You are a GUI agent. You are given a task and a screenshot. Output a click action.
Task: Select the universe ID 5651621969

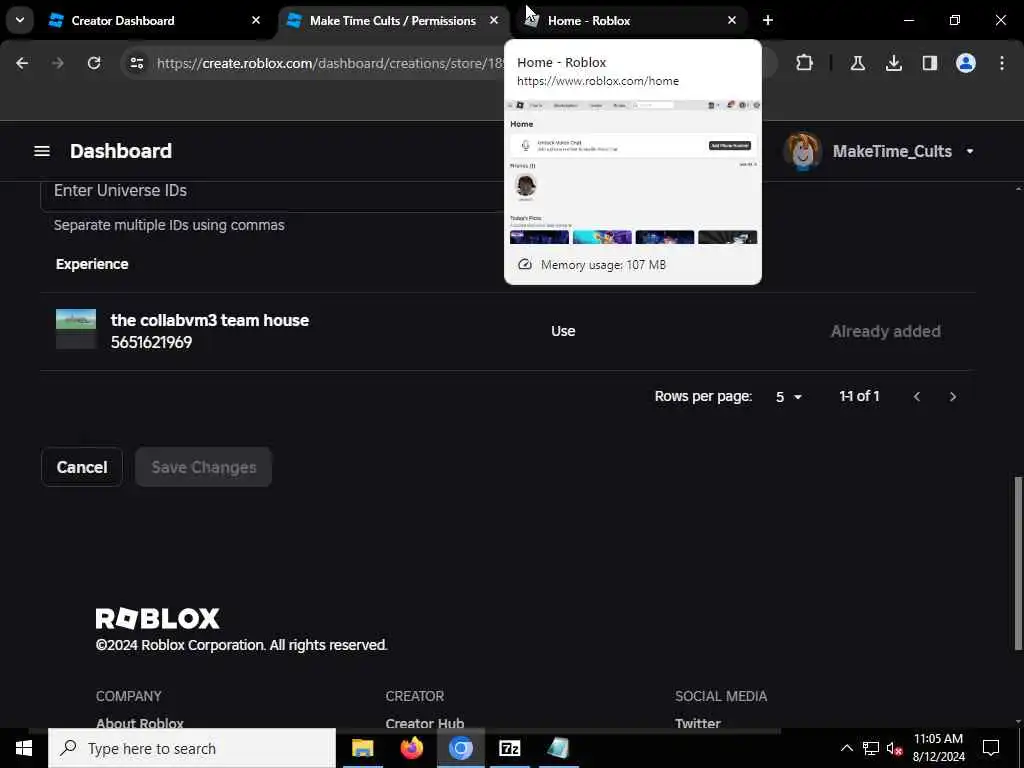click(152, 342)
